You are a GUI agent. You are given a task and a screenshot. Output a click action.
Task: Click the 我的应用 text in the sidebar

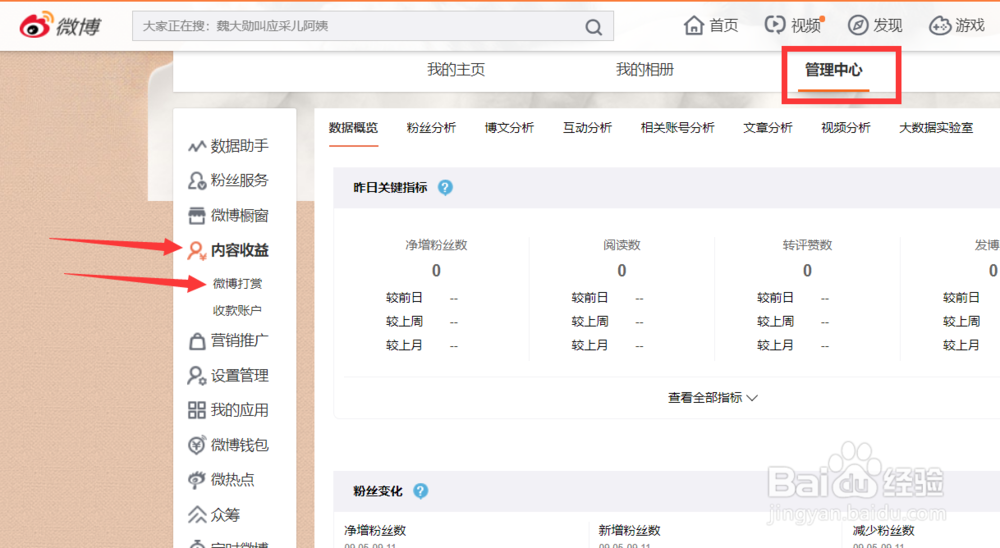[x=240, y=410]
